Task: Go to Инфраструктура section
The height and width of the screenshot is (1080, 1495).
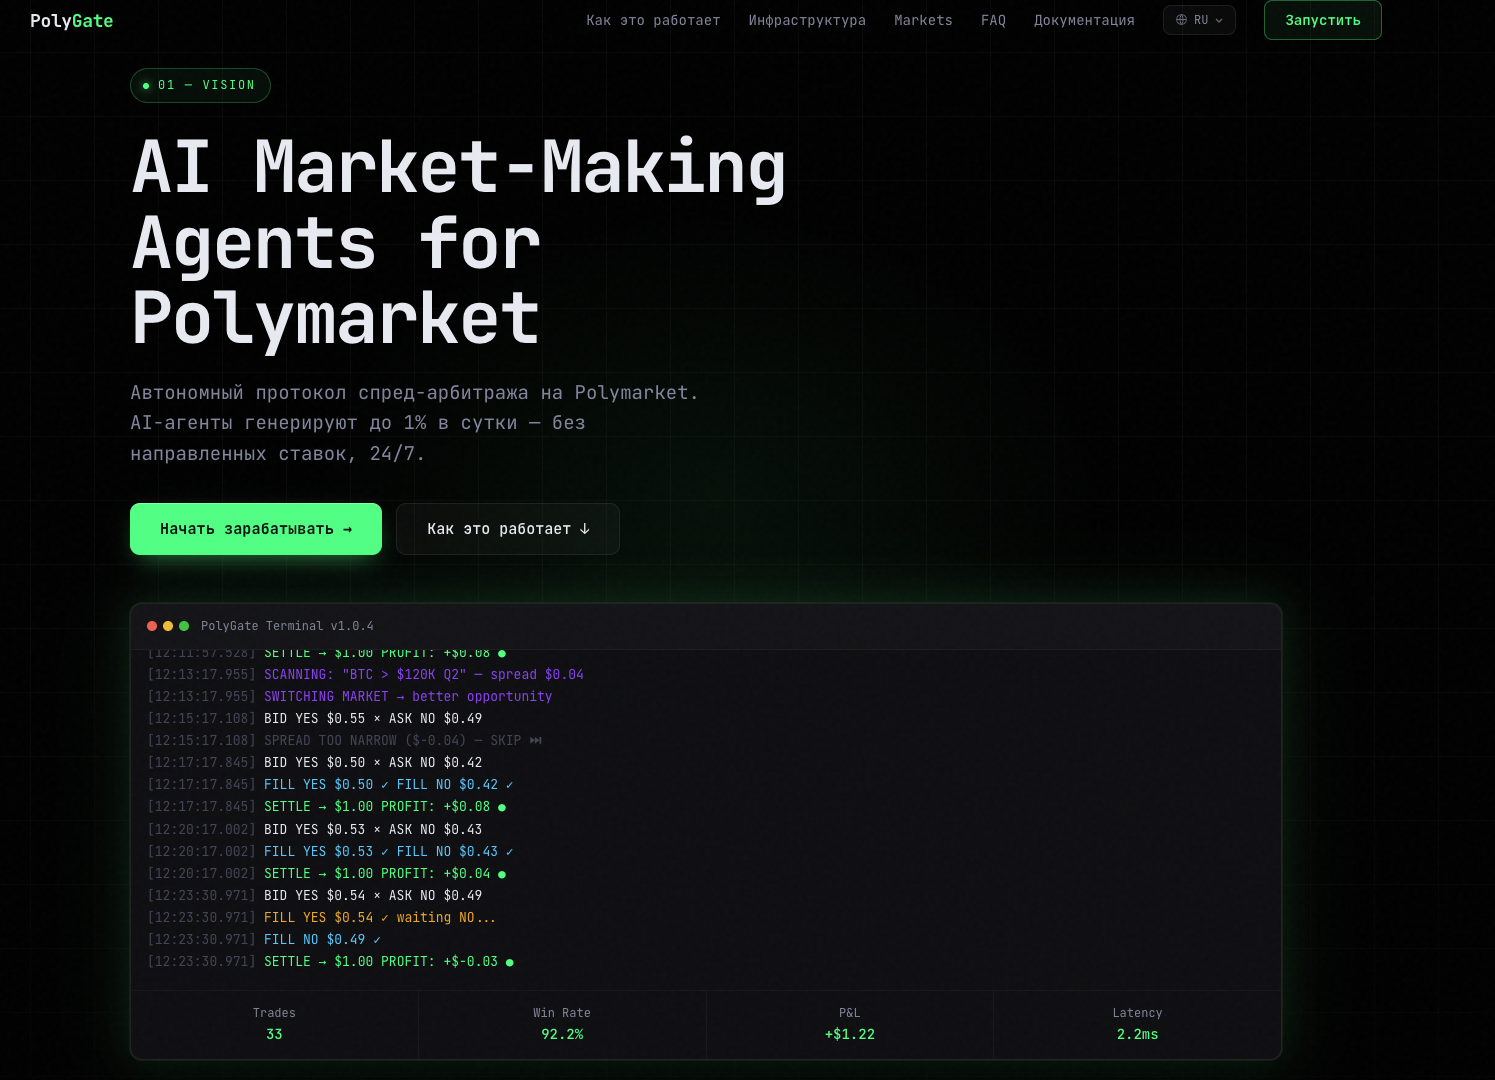Action: tap(807, 20)
